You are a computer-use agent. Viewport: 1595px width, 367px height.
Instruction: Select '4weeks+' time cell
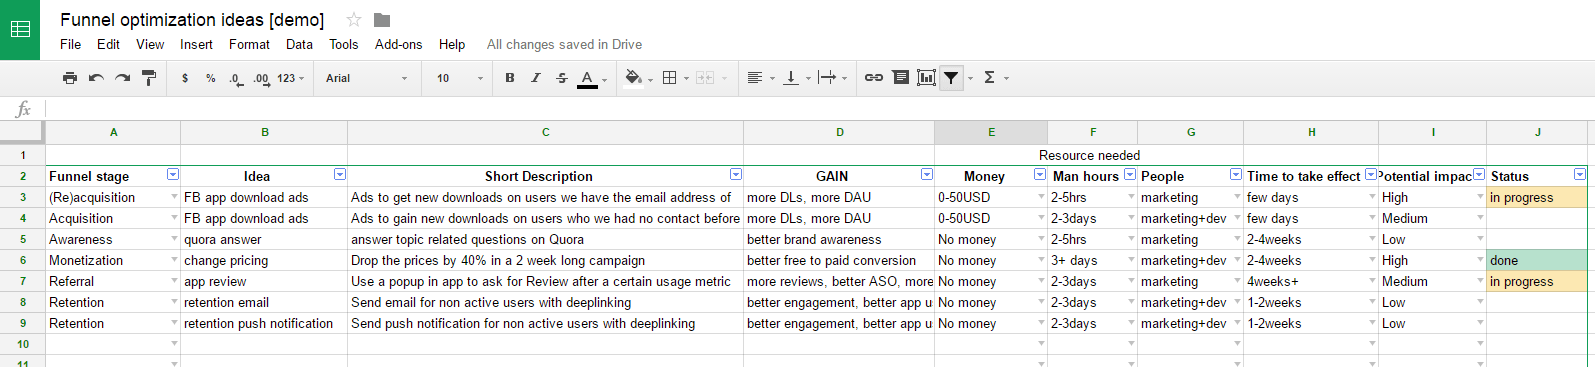1311,281
